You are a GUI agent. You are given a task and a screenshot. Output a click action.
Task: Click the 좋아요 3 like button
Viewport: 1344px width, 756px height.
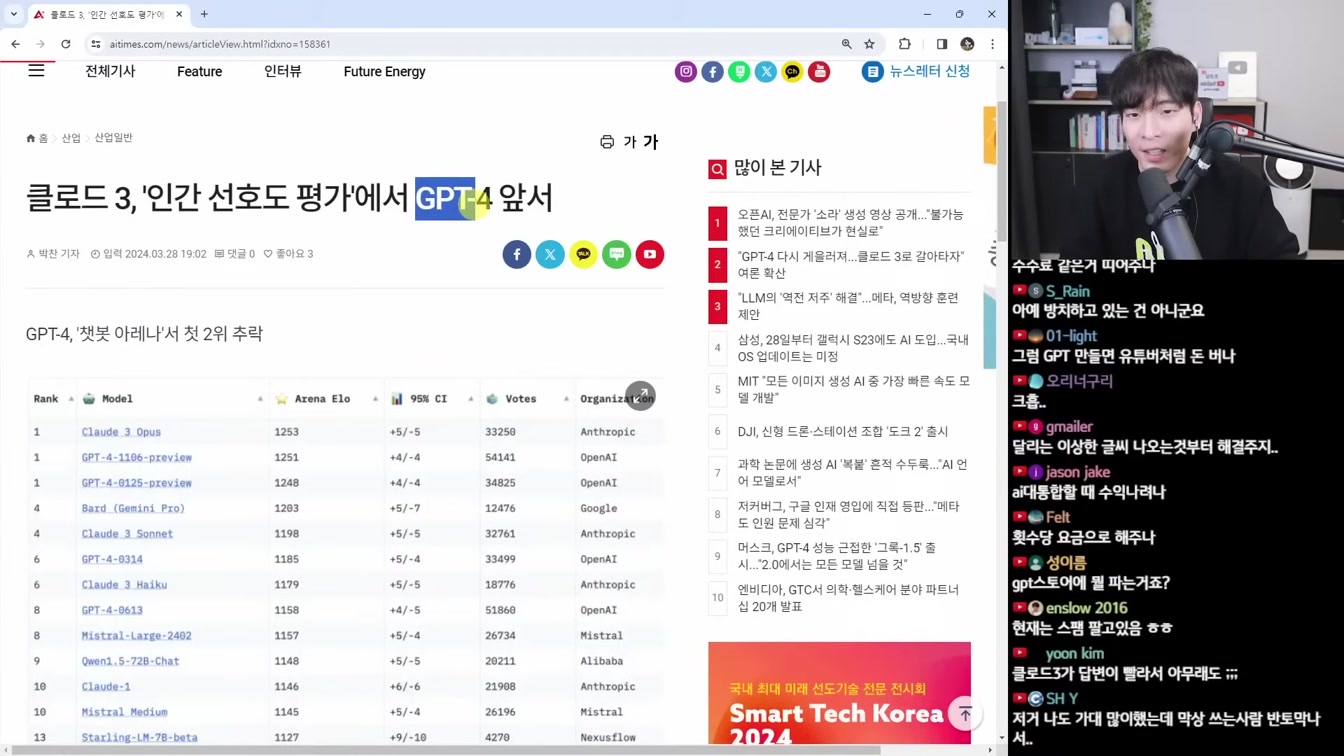click(288, 254)
